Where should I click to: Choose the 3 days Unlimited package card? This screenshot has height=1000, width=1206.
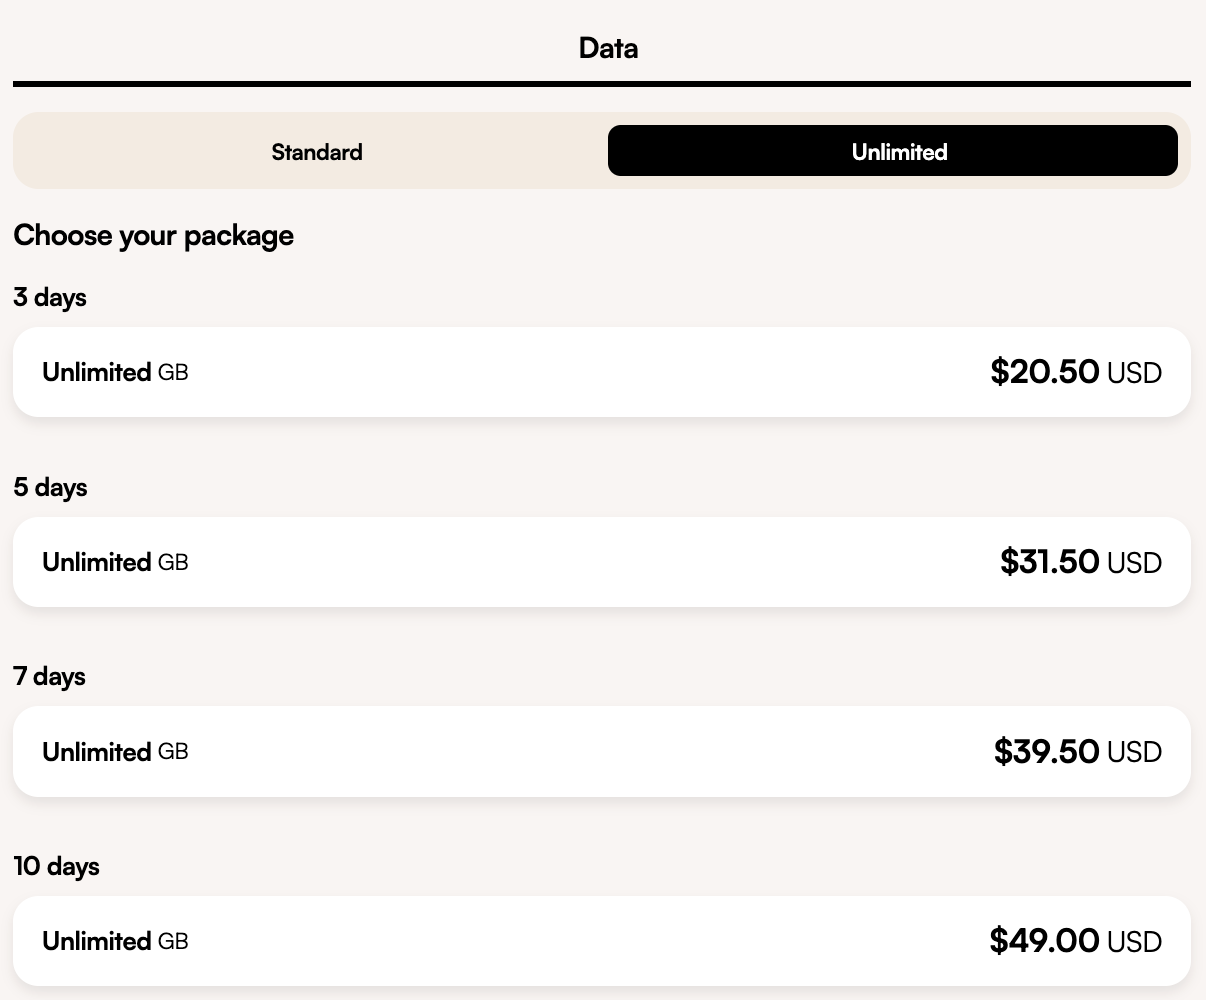[x=601, y=372]
